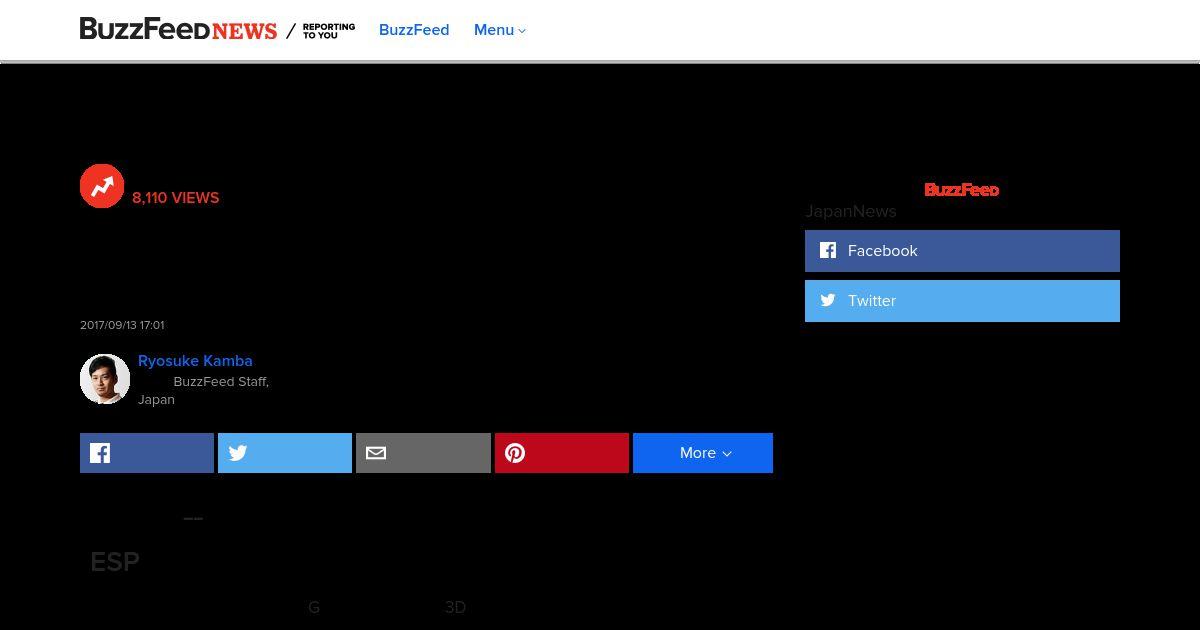Click the JapanNews text in sidebar

[x=851, y=211]
